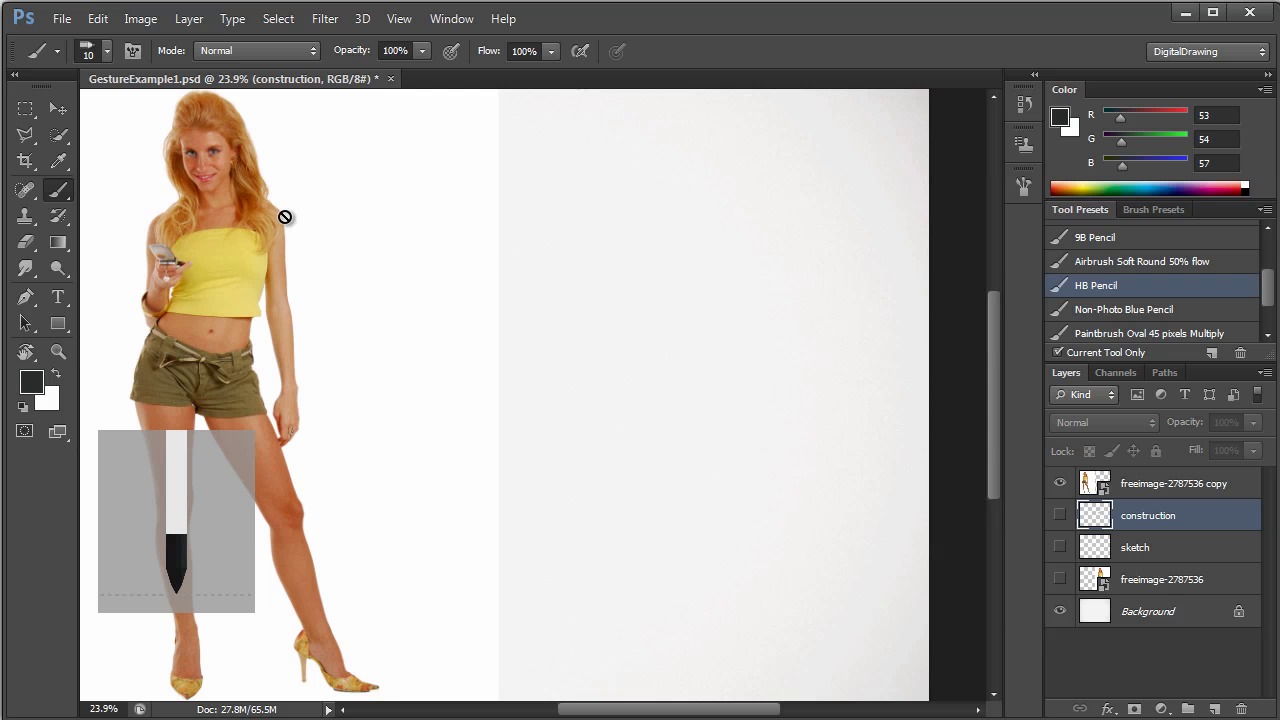Open the layer blend mode Normal dropdown
The image size is (1280, 720).
1104,422
